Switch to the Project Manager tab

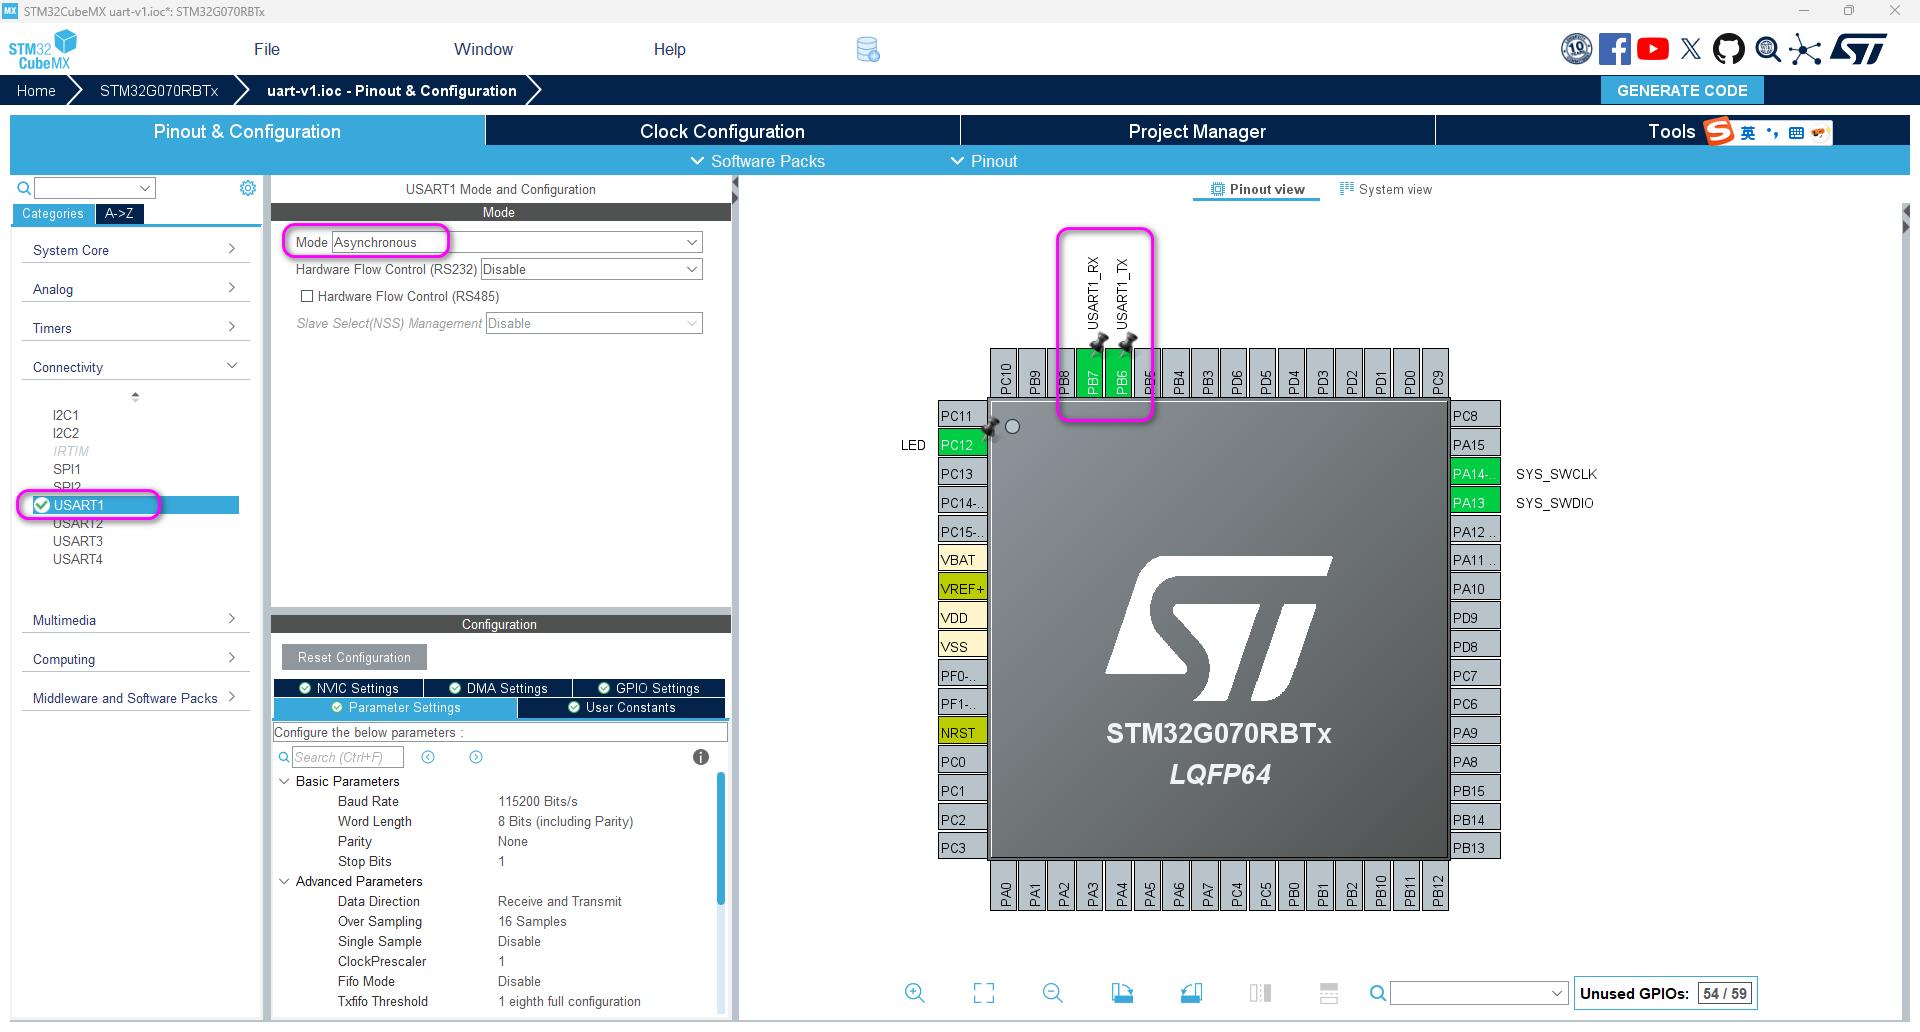[x=1197, y=131]
